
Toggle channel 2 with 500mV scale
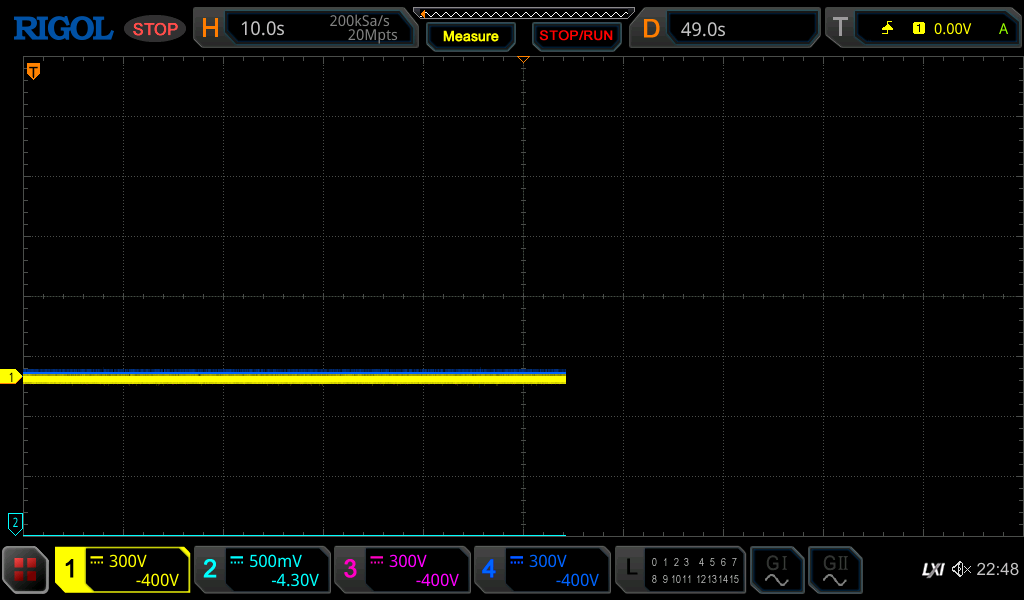point(262,570)
